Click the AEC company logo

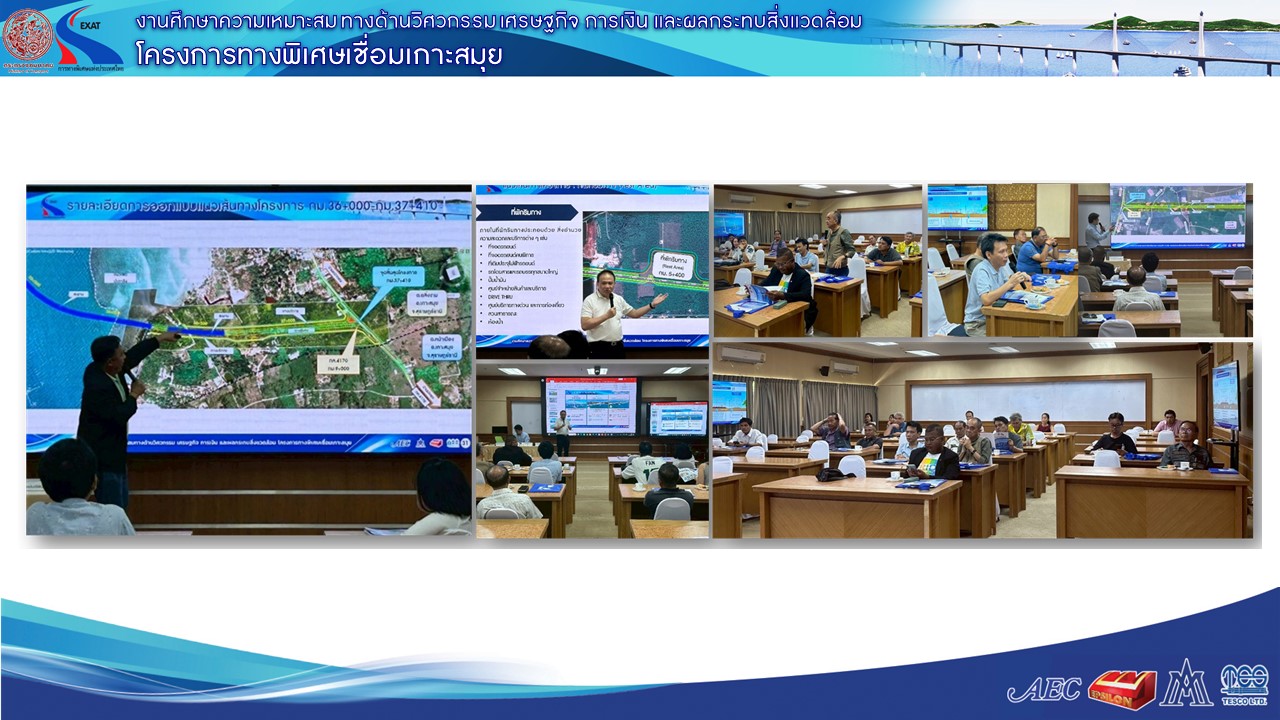tap(1043, 689)
